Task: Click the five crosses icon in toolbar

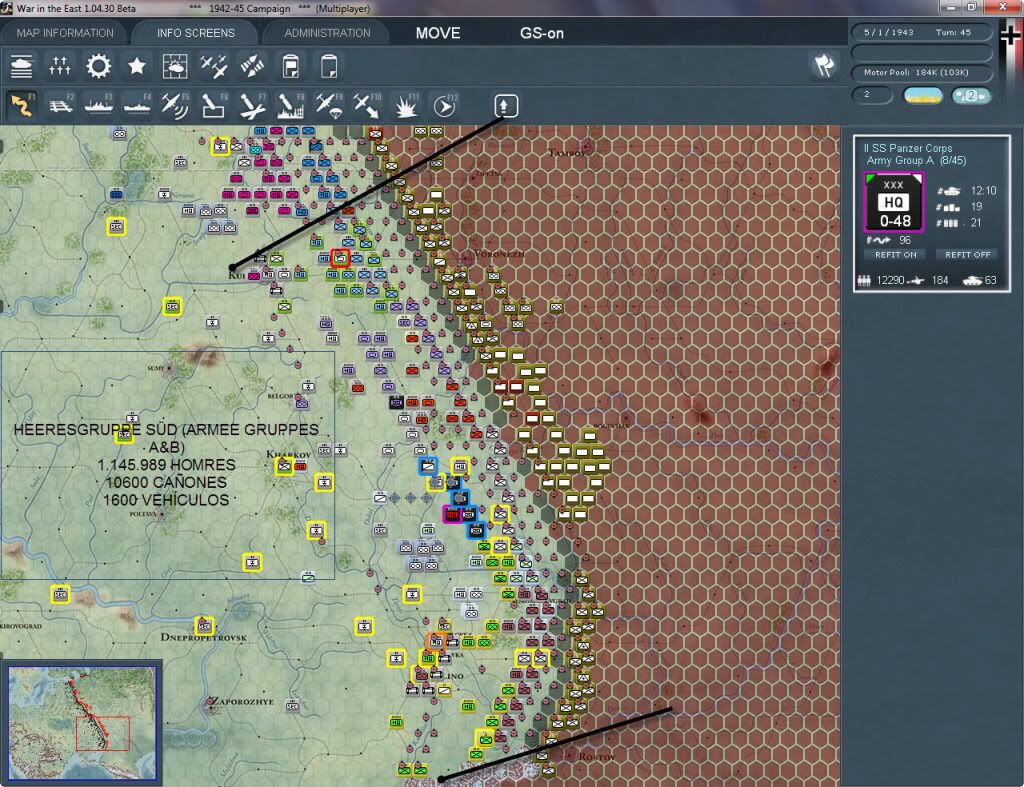Action: (x=59, y=66)
